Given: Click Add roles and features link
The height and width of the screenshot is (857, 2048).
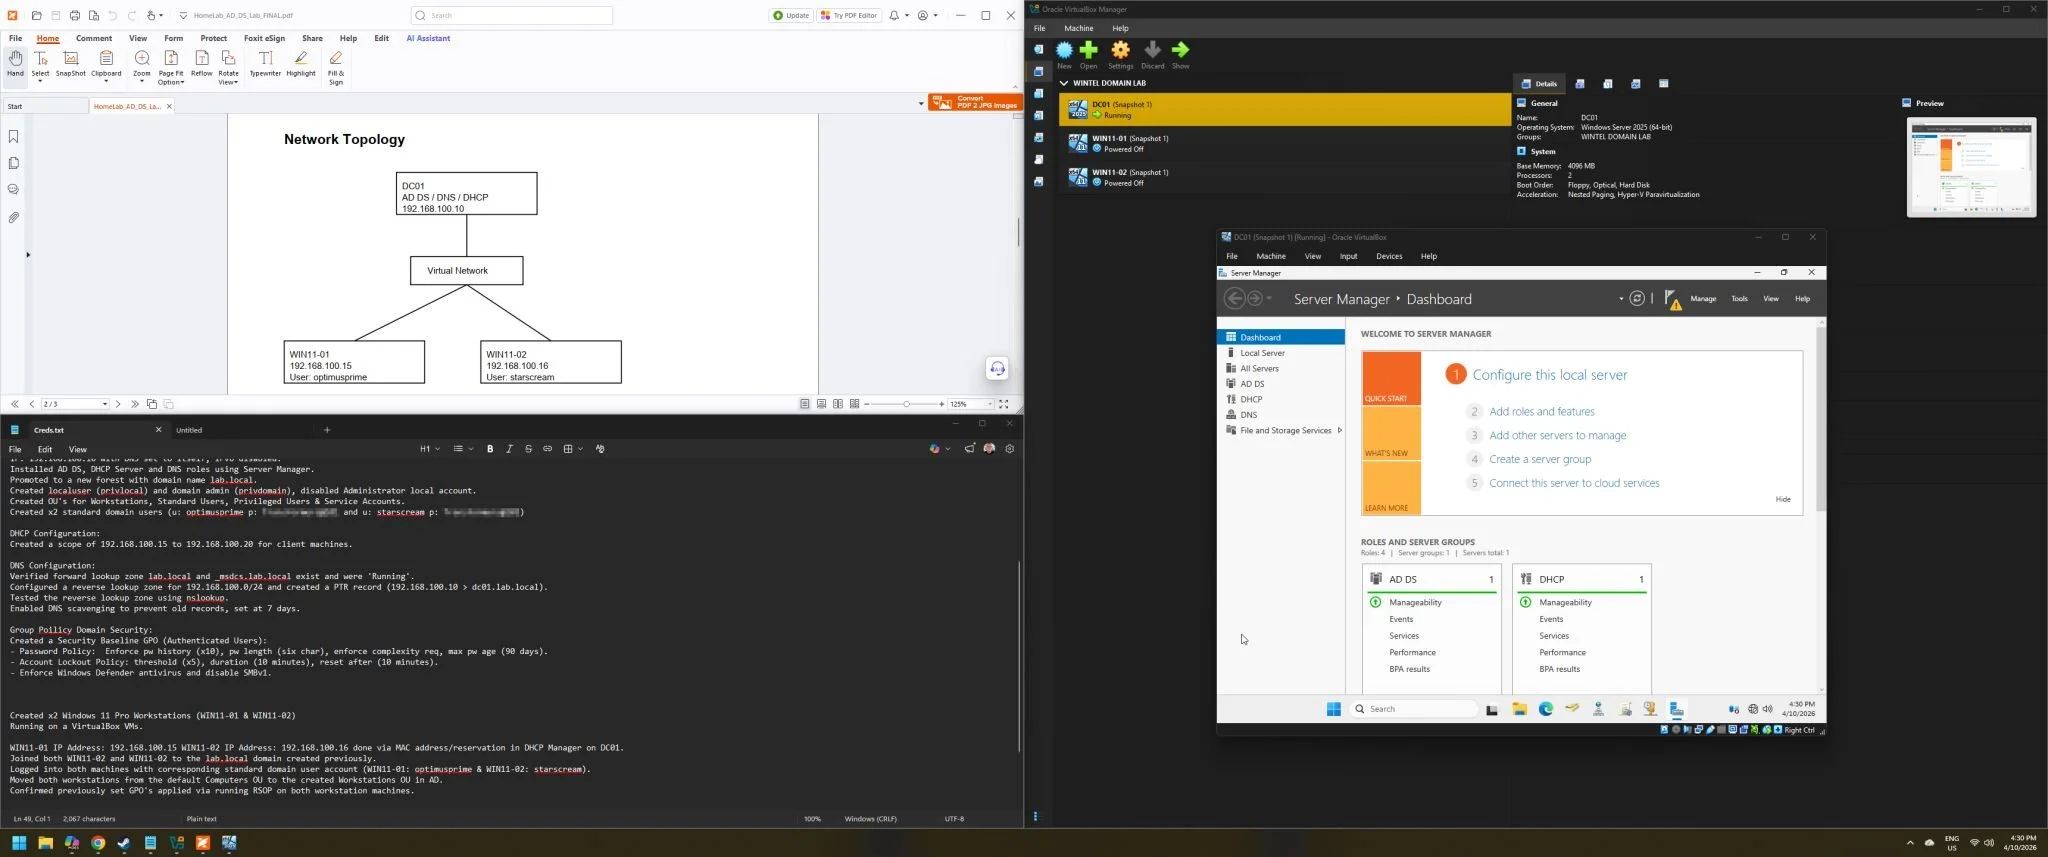Looking at the screenshot, I should pos(1541,412).
